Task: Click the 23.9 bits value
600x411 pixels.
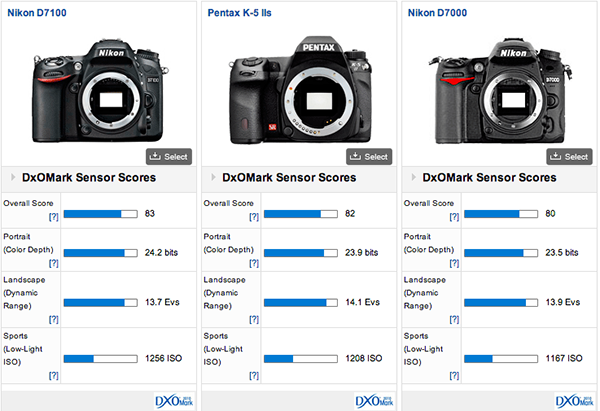Action: pyautogui.click(x=361, y=253)
